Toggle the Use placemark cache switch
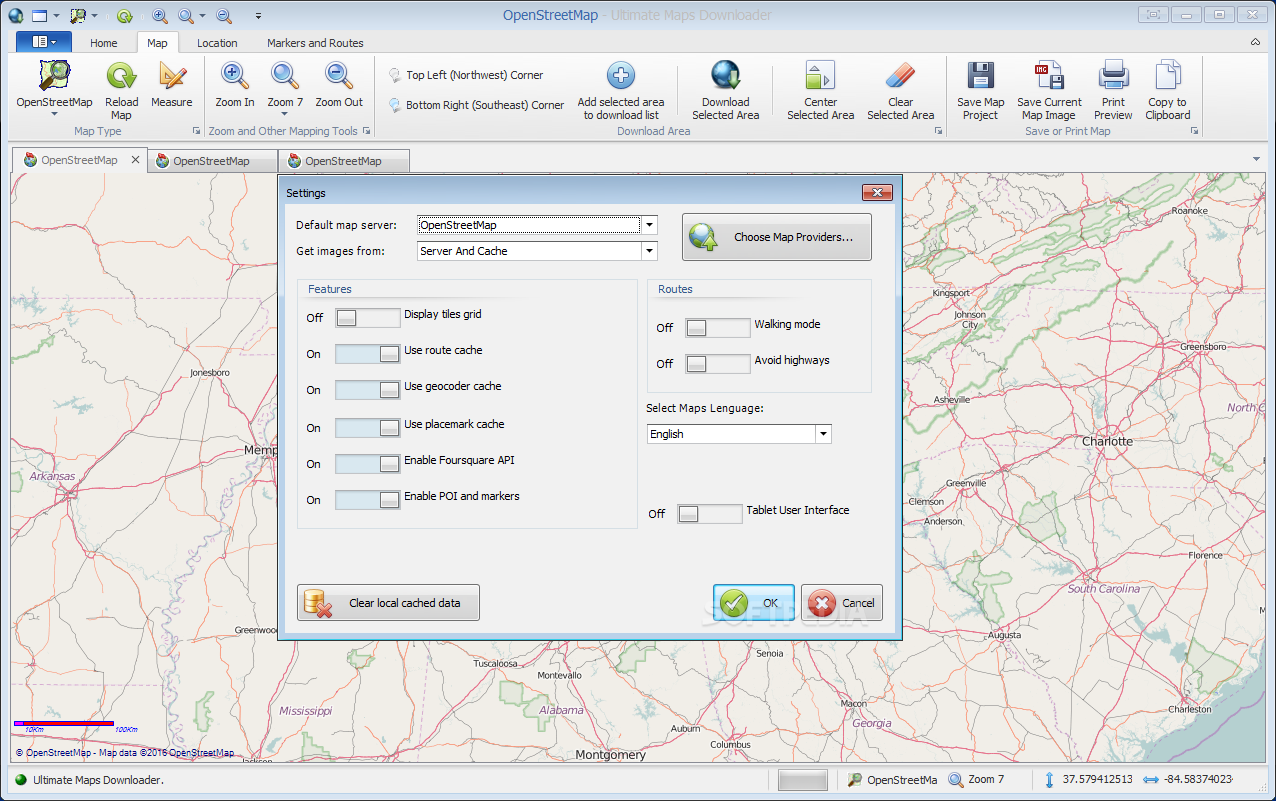This screenshot has height=801, width=1276. (367, 428)
